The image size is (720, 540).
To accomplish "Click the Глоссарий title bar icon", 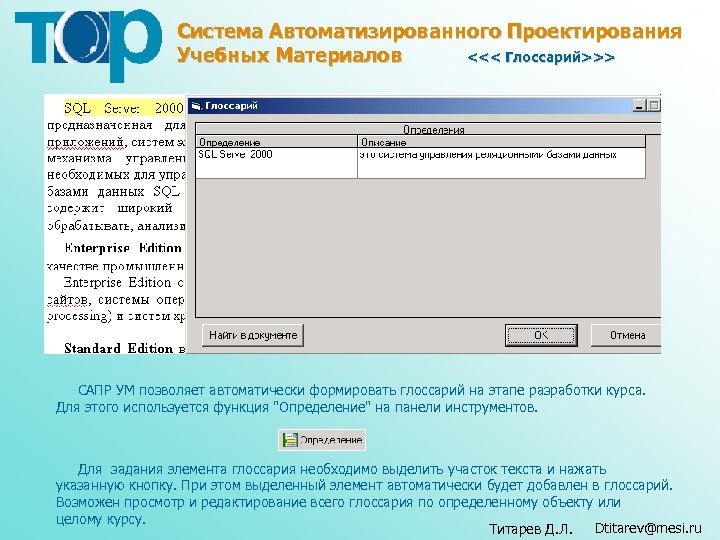I will point(197,106).
